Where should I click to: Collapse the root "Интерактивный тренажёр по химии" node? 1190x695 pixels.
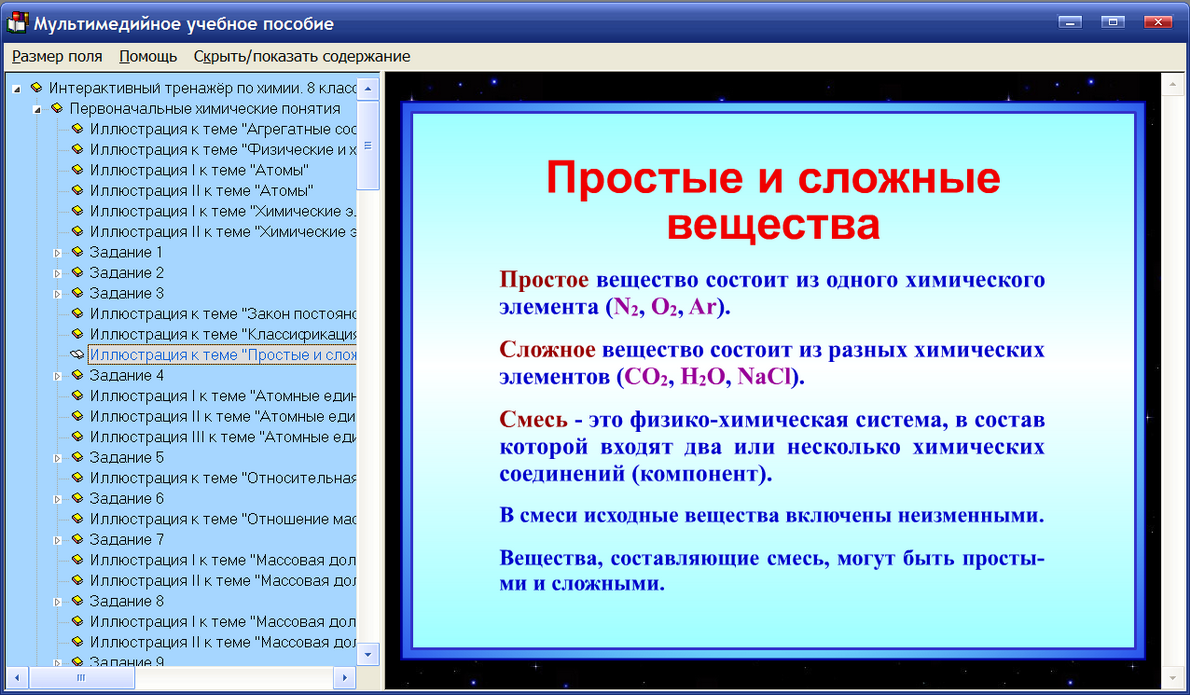tap(22, 87)
